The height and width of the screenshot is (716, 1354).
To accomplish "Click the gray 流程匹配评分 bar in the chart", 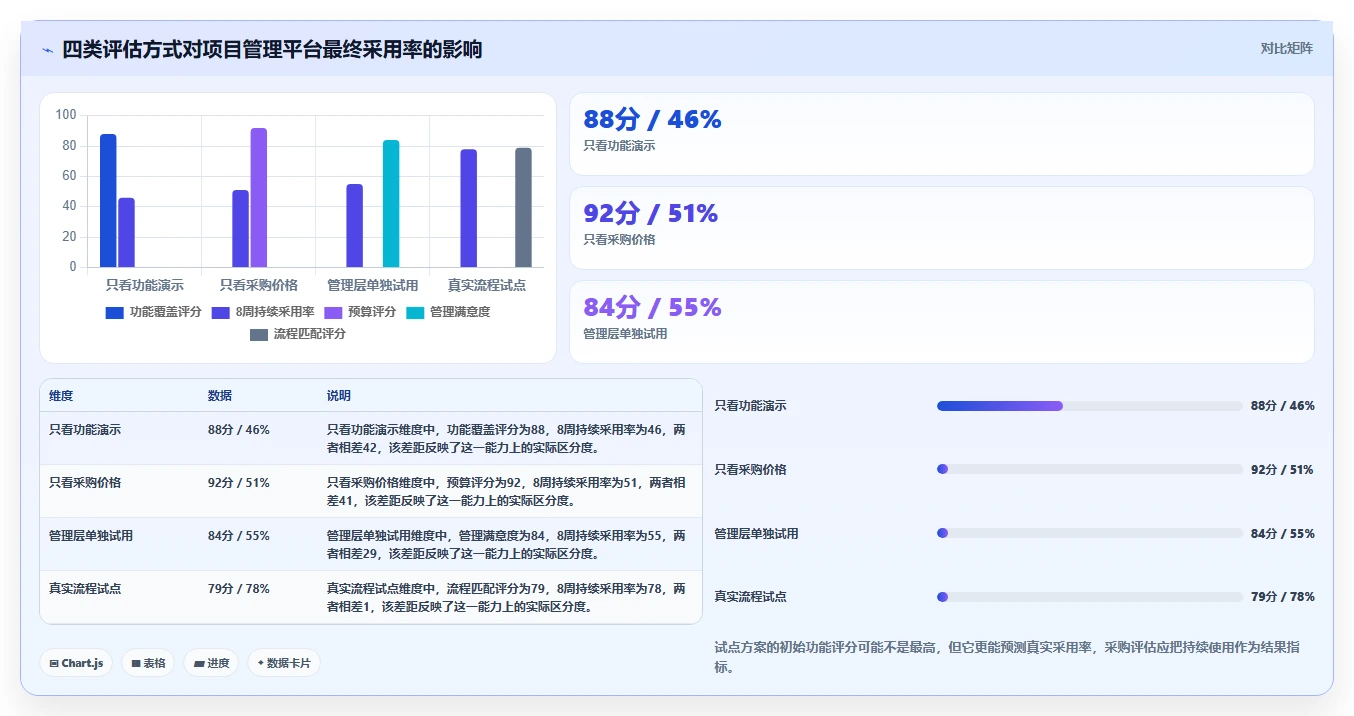I will (x=523, y=207).
